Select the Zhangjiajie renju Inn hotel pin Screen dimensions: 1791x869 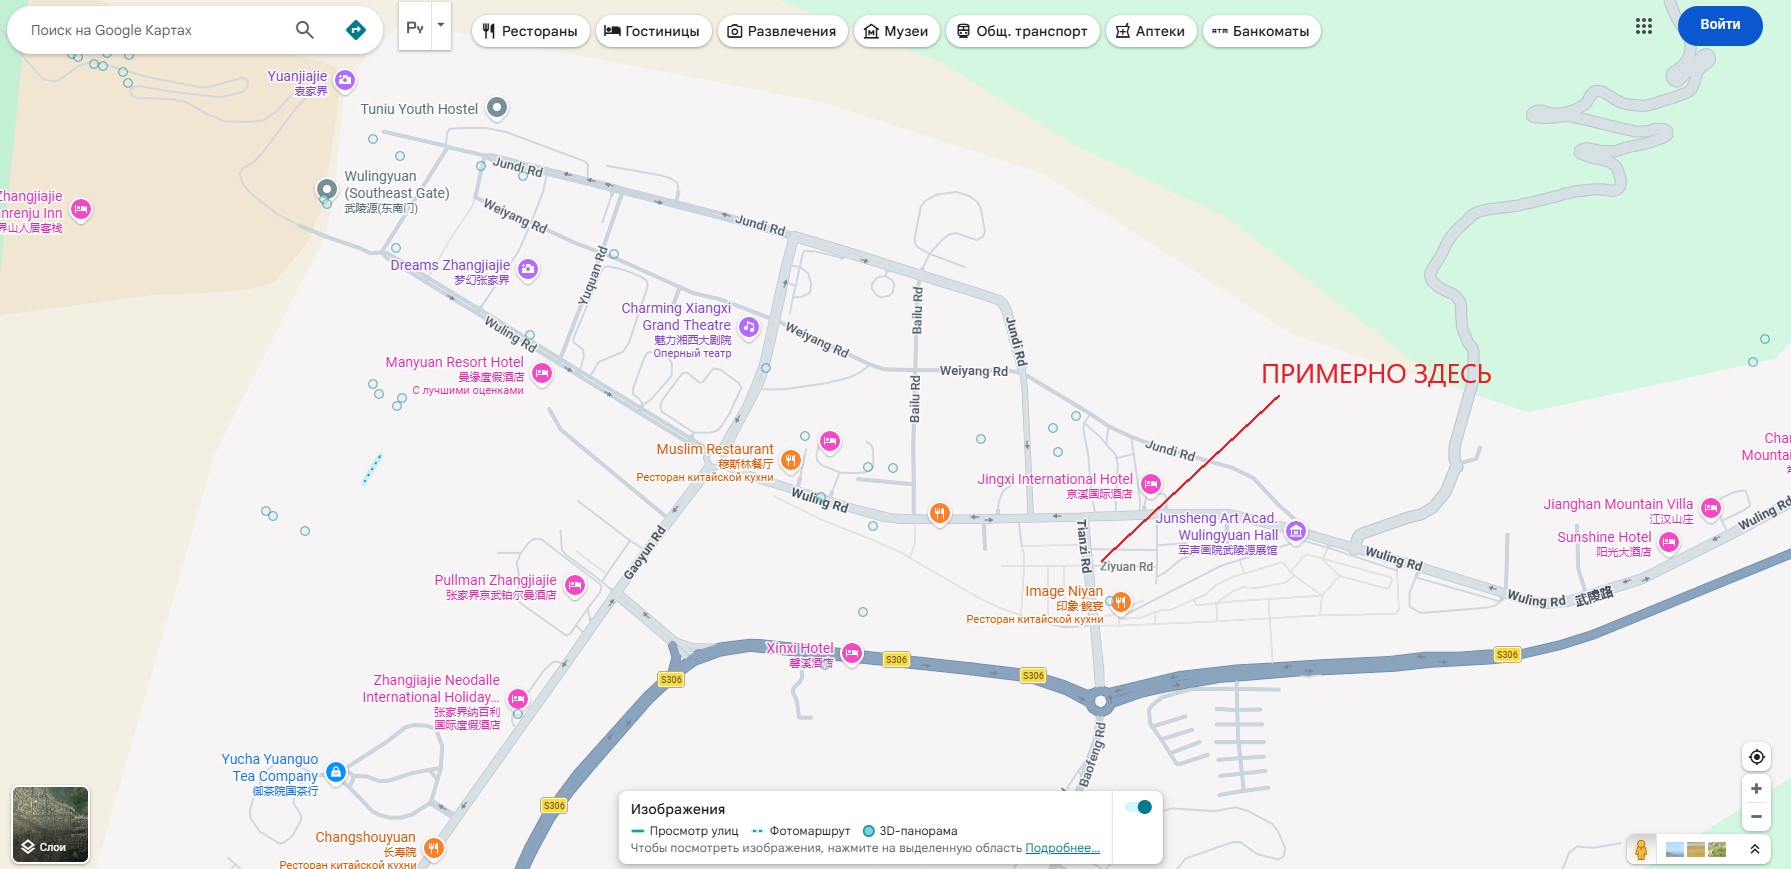point(81,209)
